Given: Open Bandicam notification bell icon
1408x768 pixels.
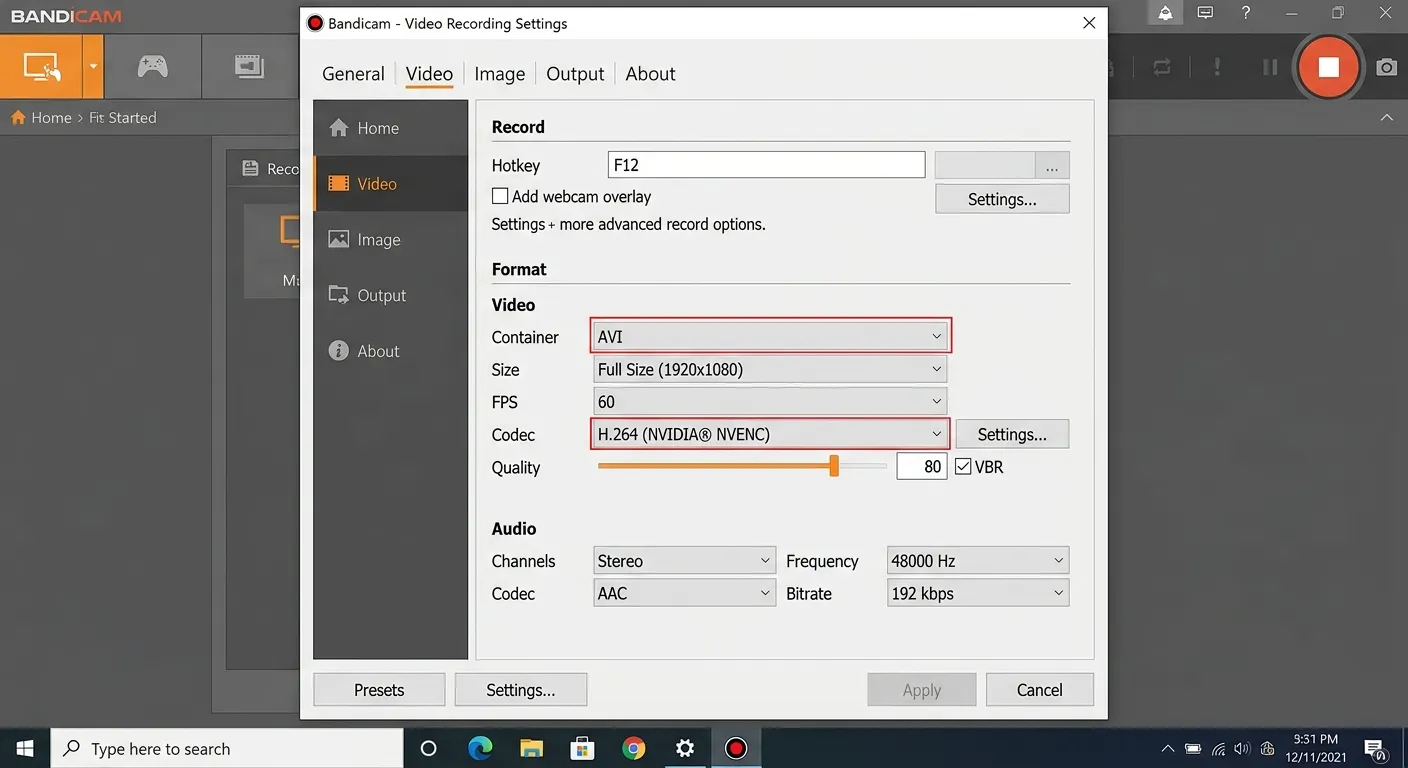Looking at the screenshot, I should (x=1165, y=13).
